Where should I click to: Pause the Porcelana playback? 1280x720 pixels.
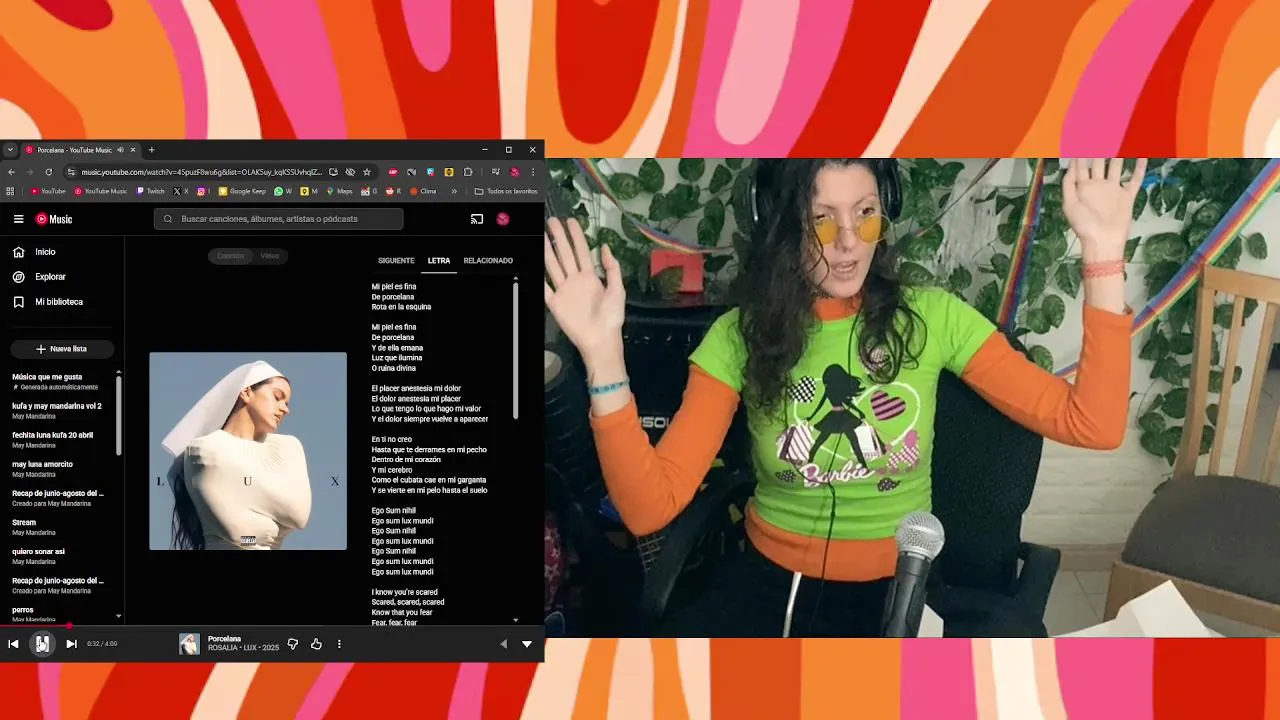click(x=42, y=644)
